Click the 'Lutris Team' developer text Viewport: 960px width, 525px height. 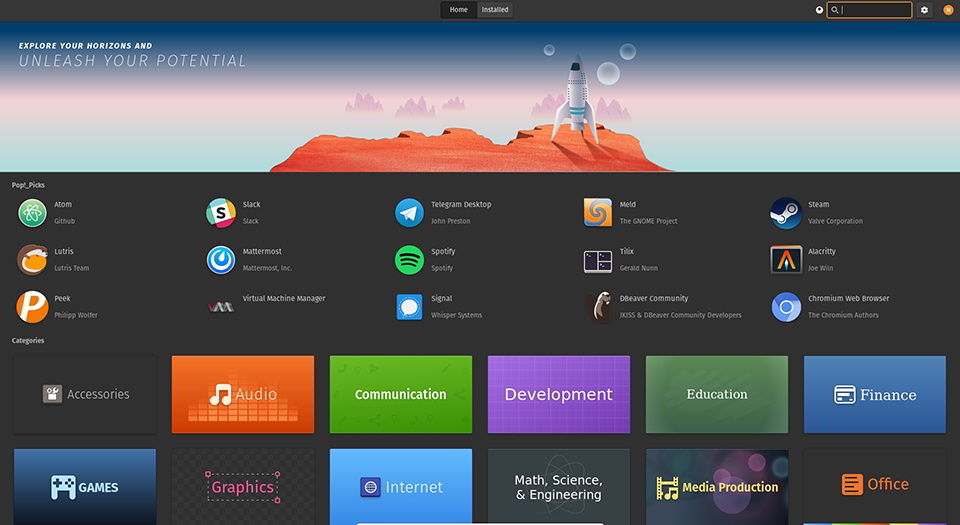tap(72, 268)
